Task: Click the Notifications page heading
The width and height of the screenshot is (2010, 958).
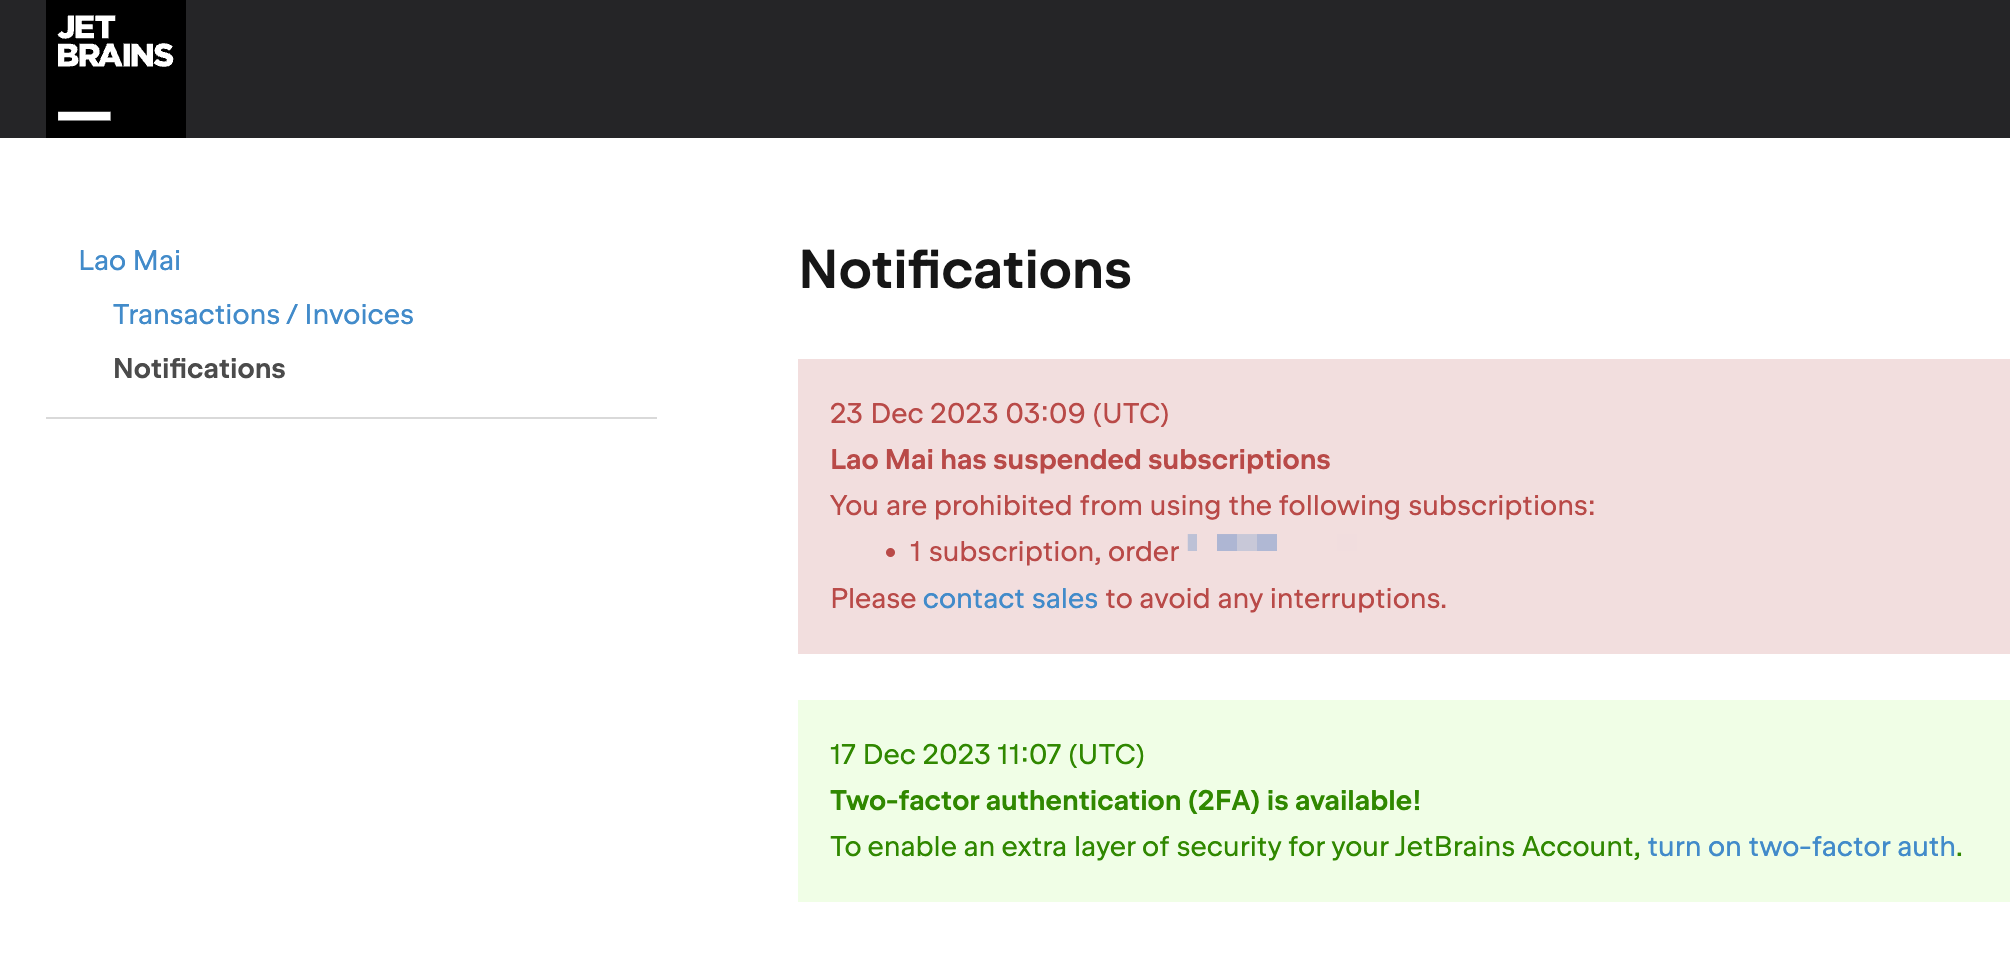Action: tap(965, 270)
